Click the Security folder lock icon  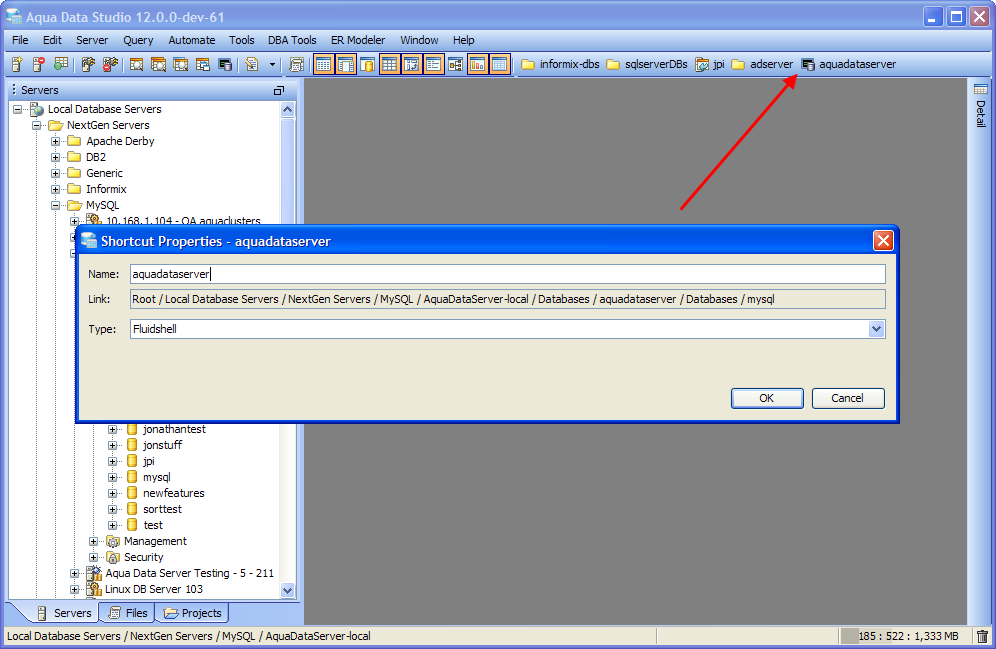(x=113, y=558)
